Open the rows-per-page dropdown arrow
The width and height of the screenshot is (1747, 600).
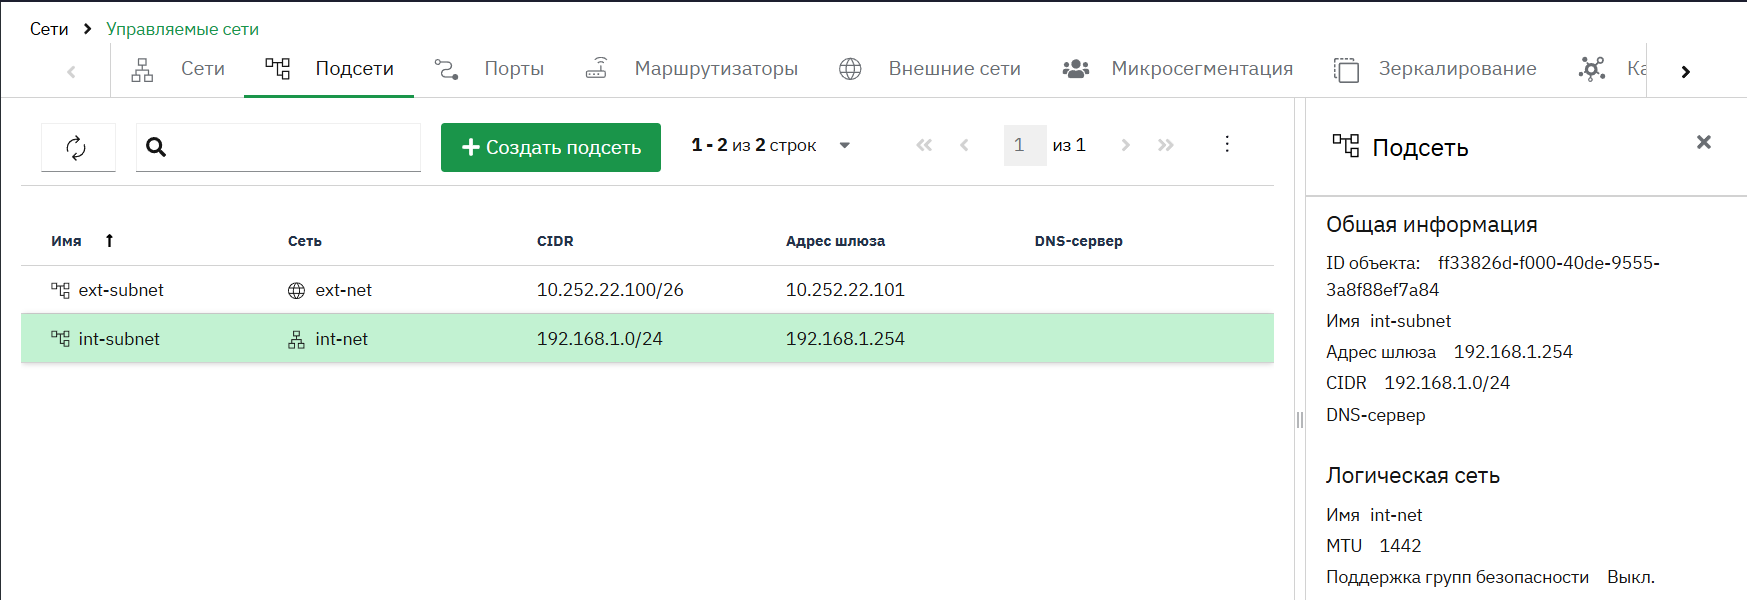[844, 146]
